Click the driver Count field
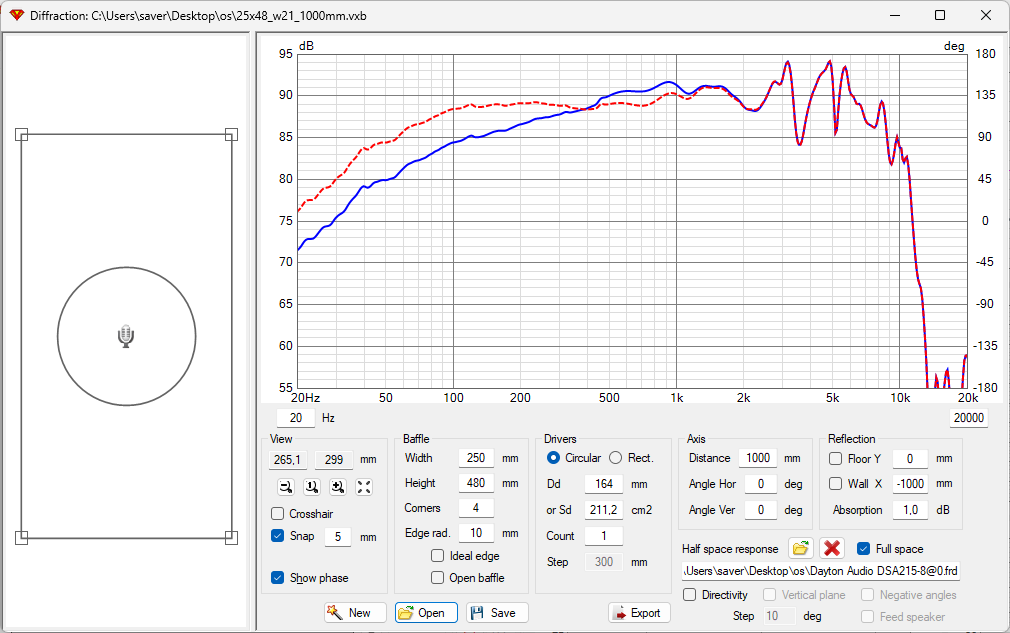This screenshot has height=633, width=1010. [x=604, y=536]
